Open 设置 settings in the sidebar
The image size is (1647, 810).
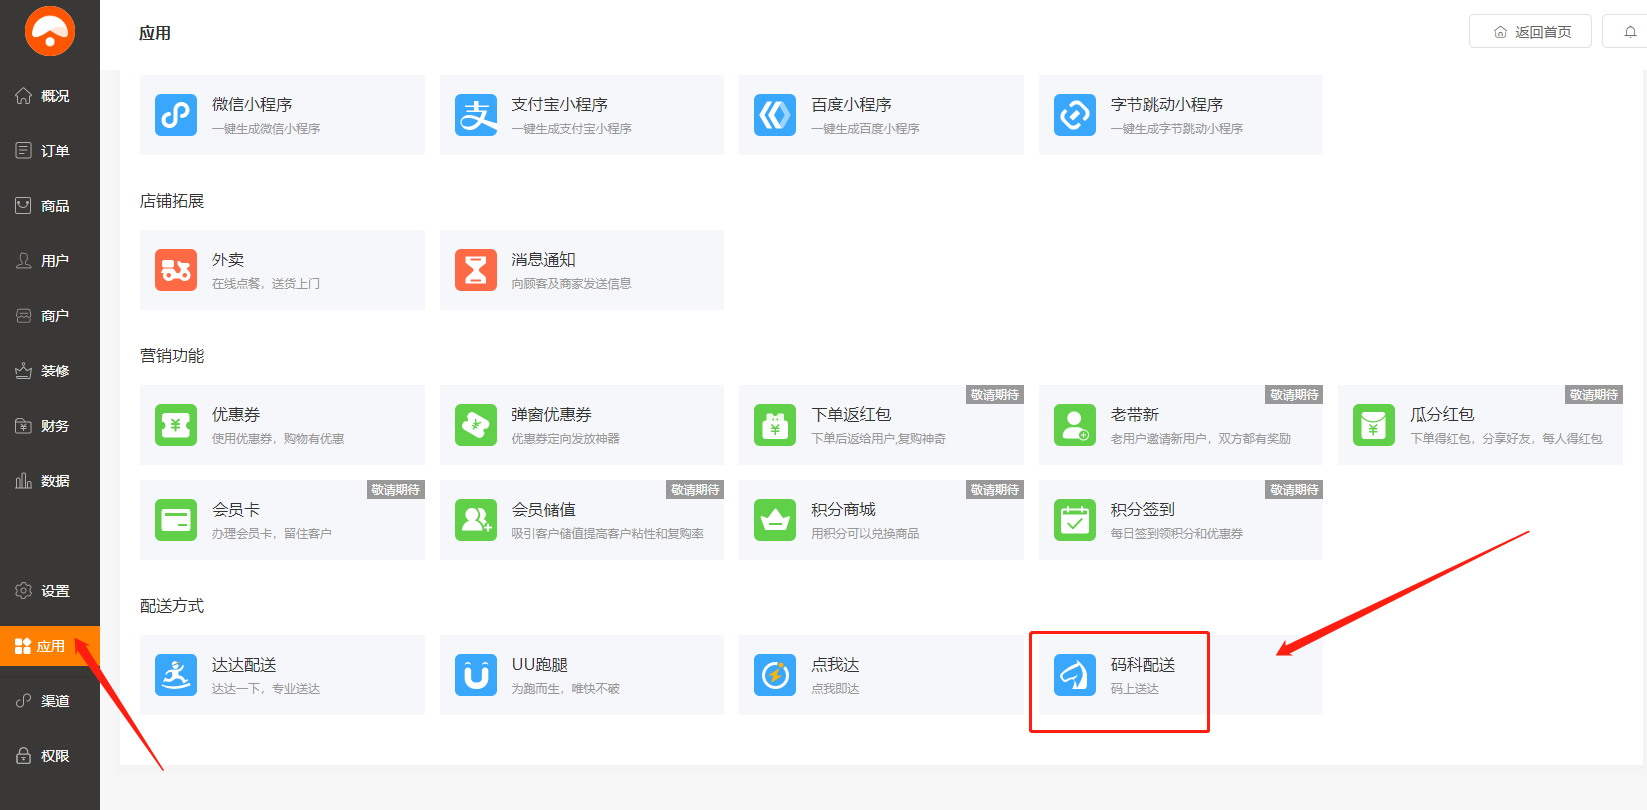coord(50,591)
